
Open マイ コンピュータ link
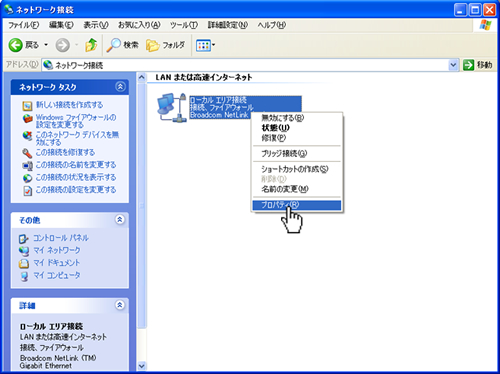coord(57,275)
